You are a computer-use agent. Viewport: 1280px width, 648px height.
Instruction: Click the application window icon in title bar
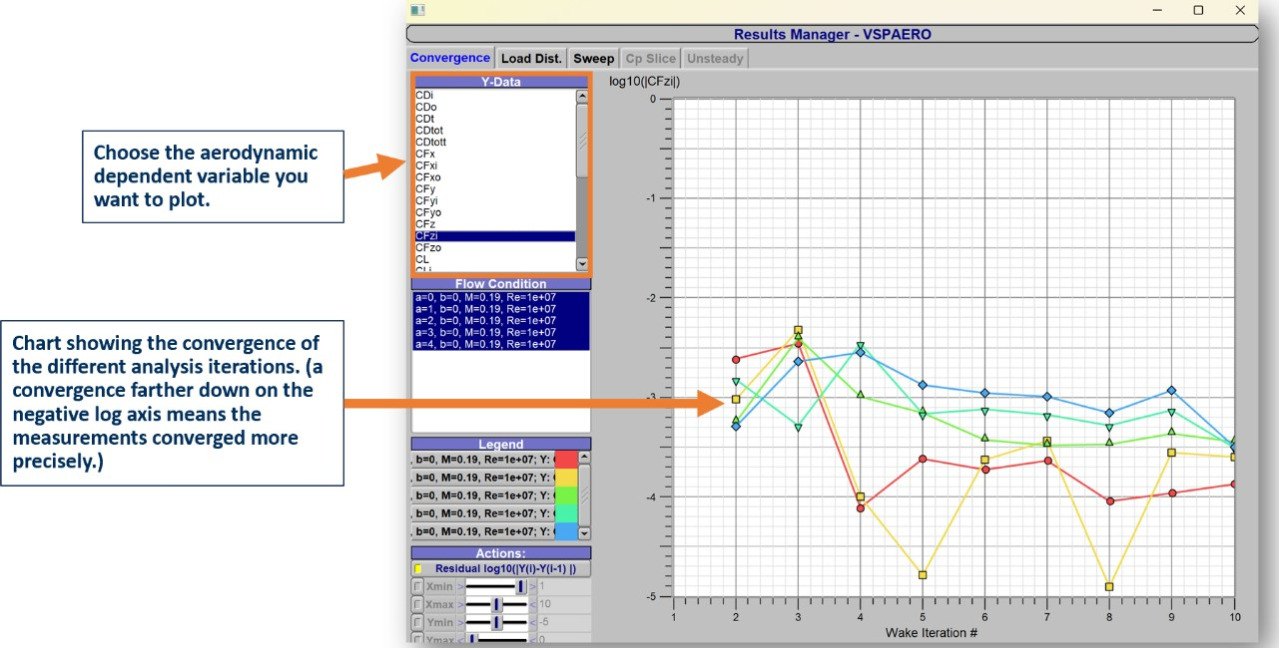coord(417,10)
